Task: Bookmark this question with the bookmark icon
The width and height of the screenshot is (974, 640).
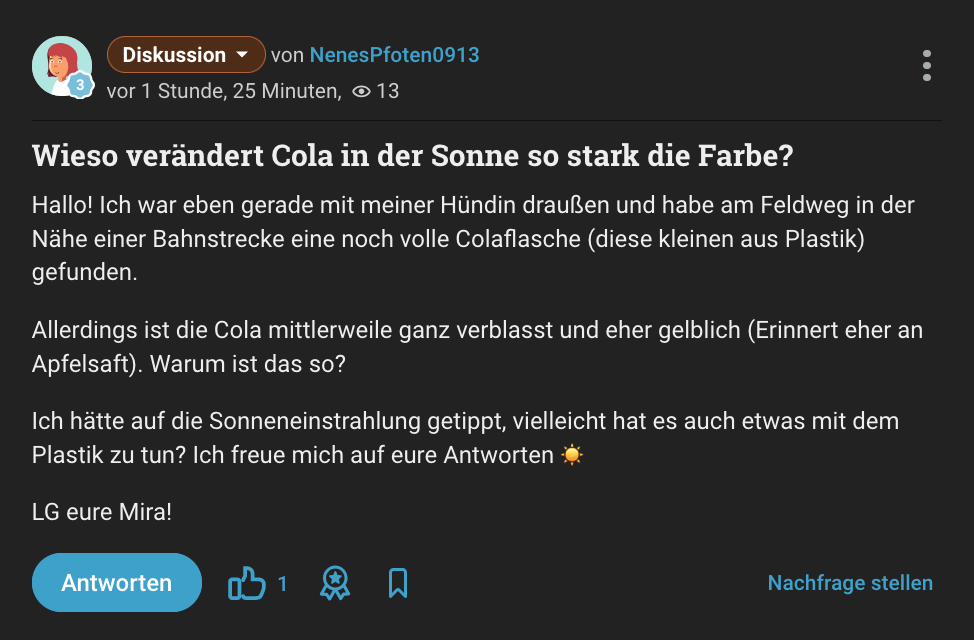Action: [398, 583]
